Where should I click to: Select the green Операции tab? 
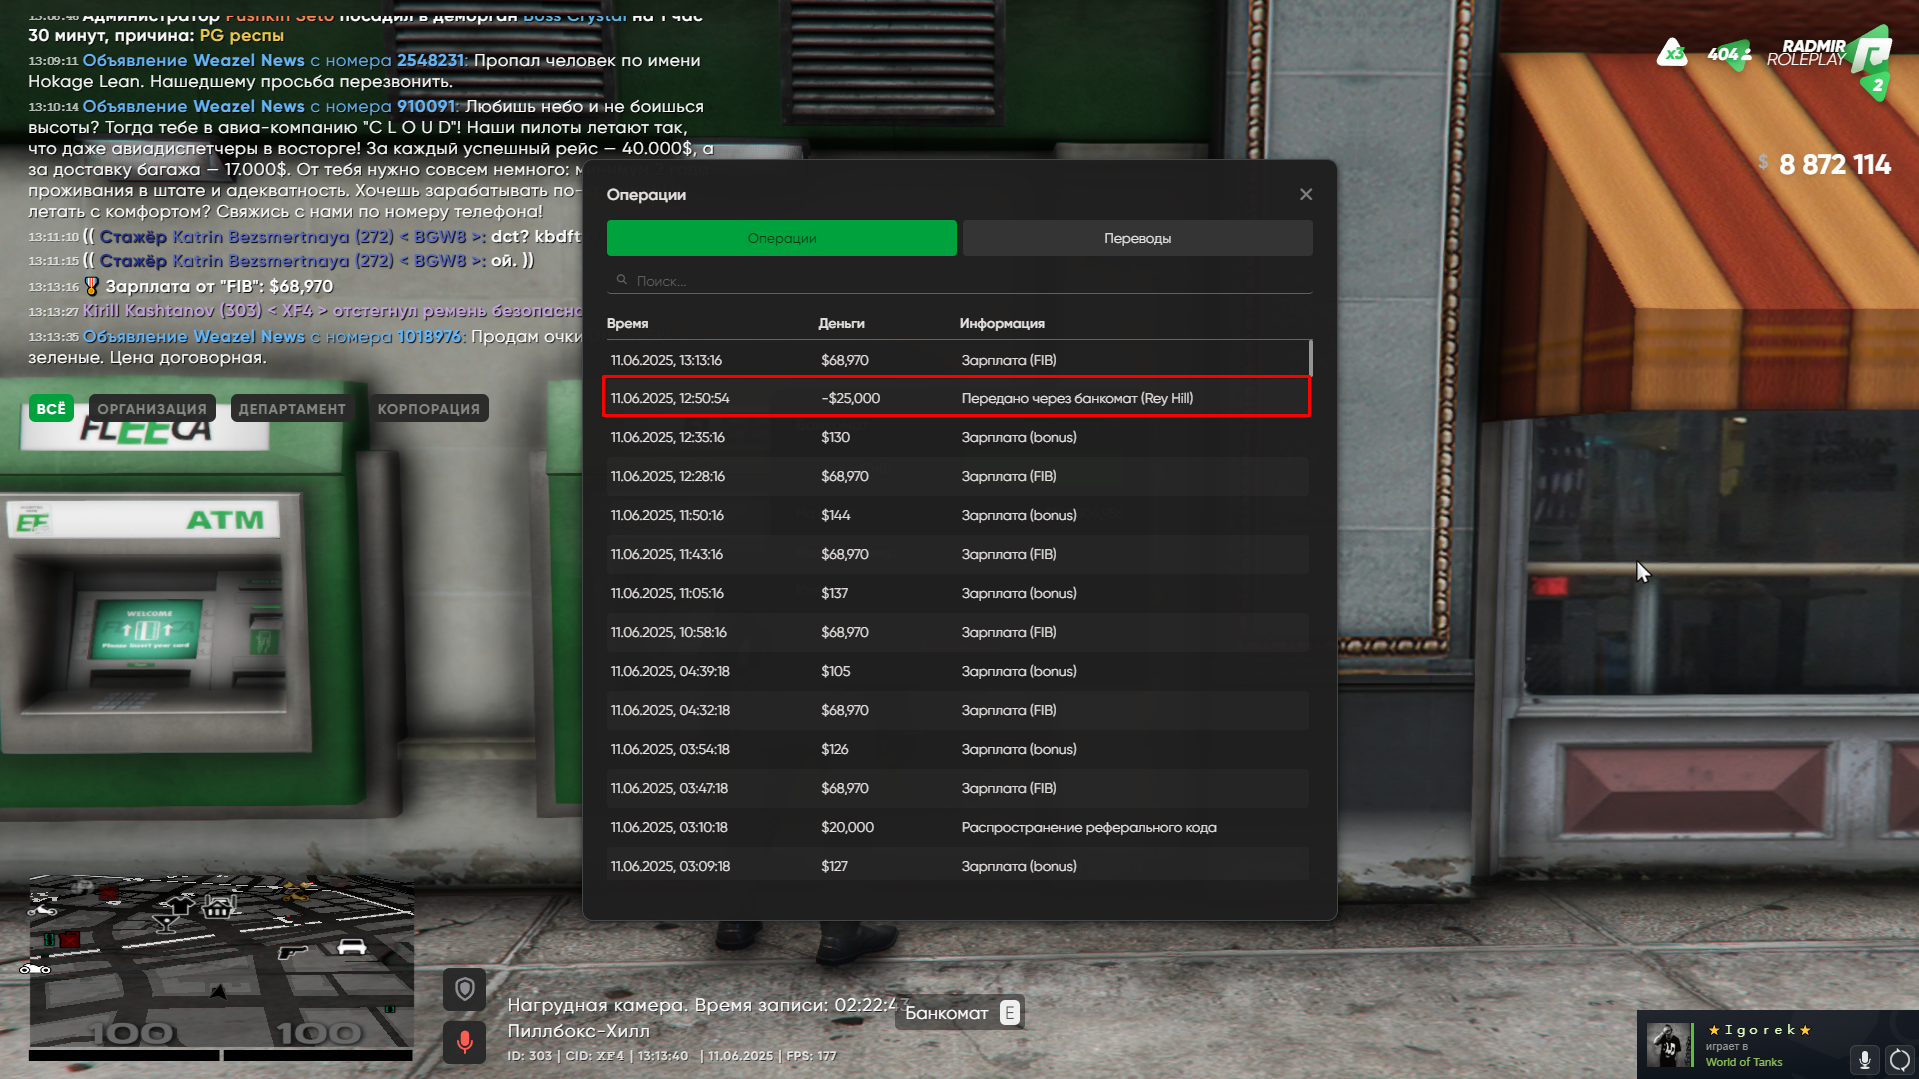pyautogui.click(x=781, y=238)
